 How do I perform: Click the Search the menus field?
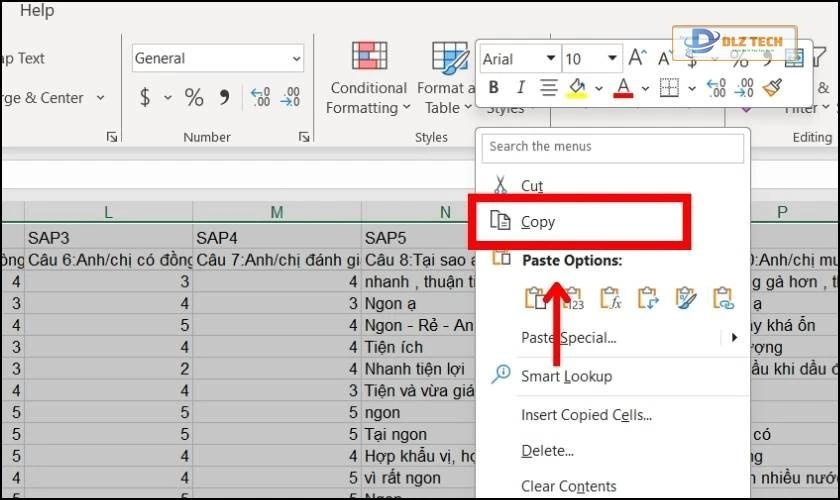coord(612,147)
